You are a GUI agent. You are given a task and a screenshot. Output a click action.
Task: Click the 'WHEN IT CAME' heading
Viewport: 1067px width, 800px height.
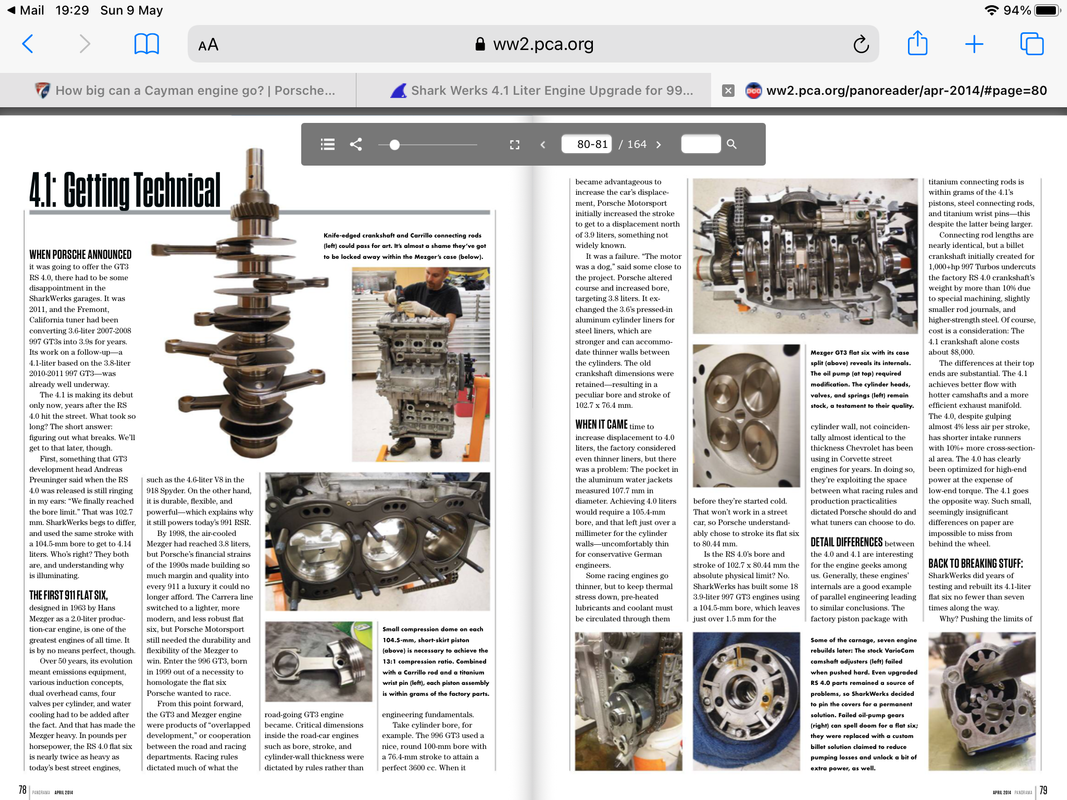tap(602, 424)
